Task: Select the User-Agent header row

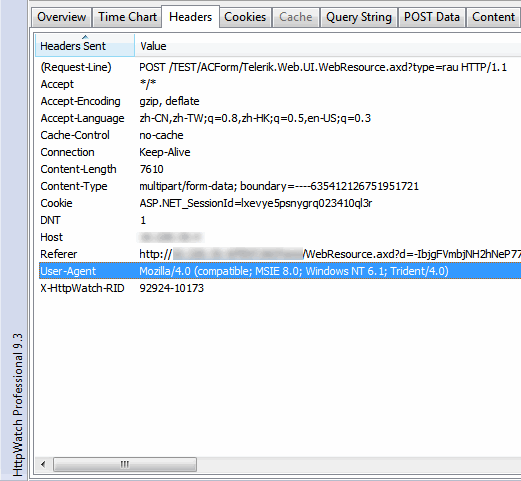Action: click(x=280, y=271)
